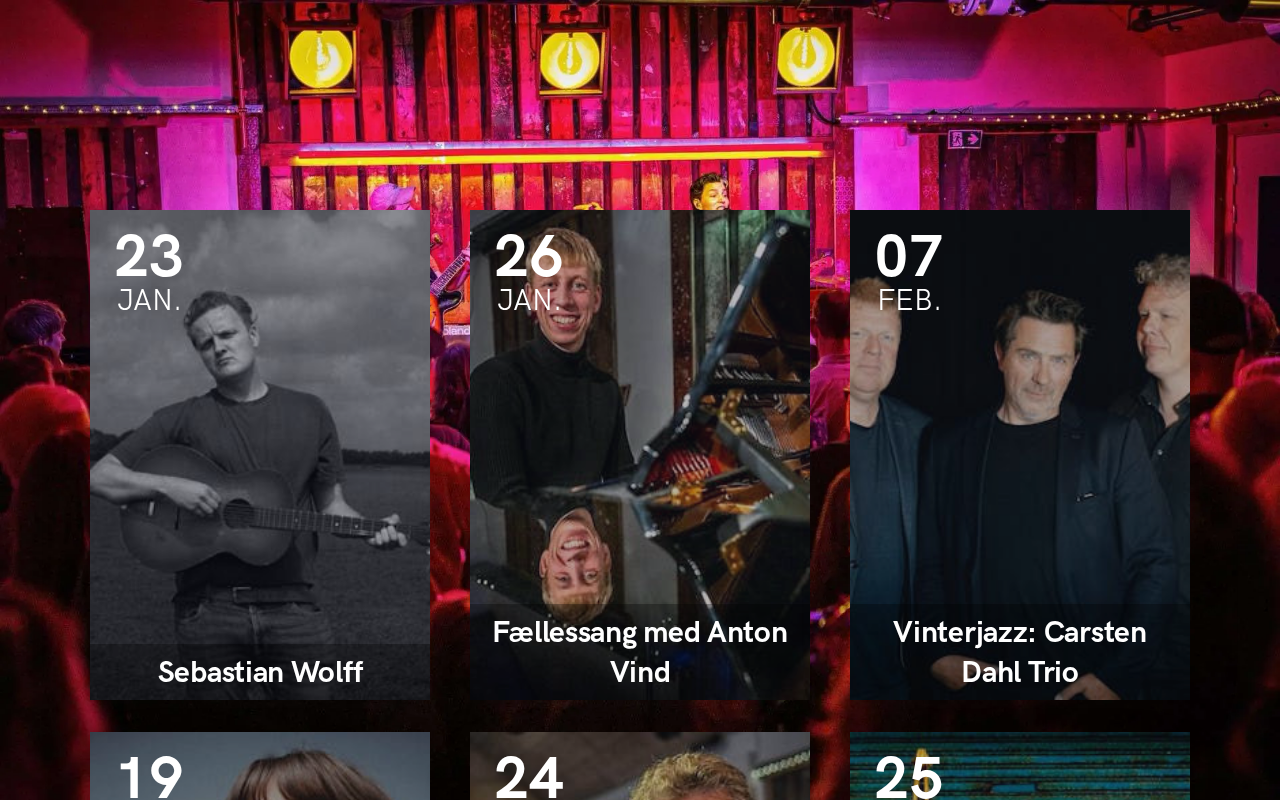Click the JAN. label under 26
The width and height of the screenshot is (1280, 800).
tap(529, 300)
